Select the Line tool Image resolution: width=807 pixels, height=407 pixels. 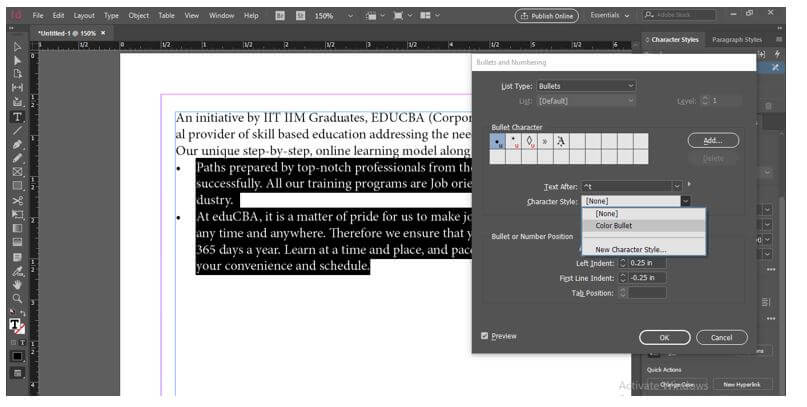point(17,131)
